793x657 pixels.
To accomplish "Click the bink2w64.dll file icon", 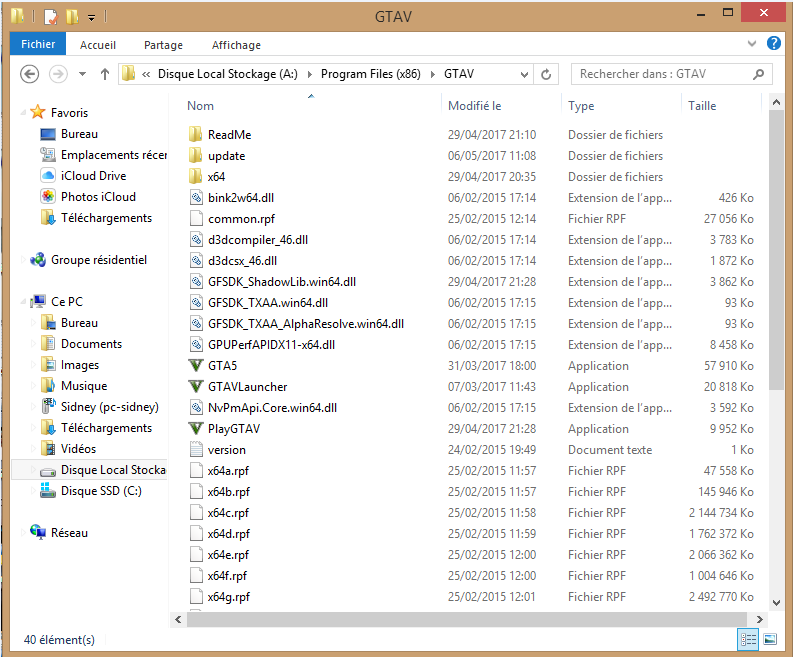I will pos(196,197).
